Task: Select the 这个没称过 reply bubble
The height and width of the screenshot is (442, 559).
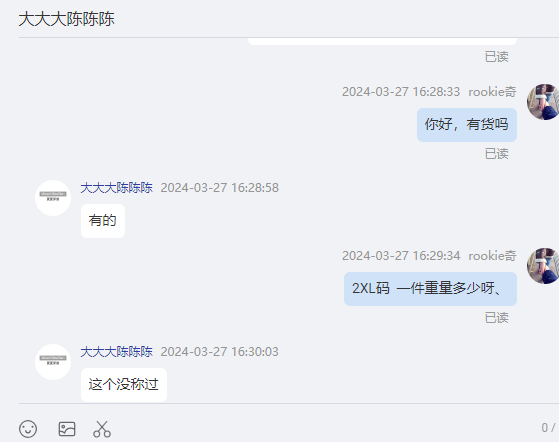Action: (x=124, y=385)
